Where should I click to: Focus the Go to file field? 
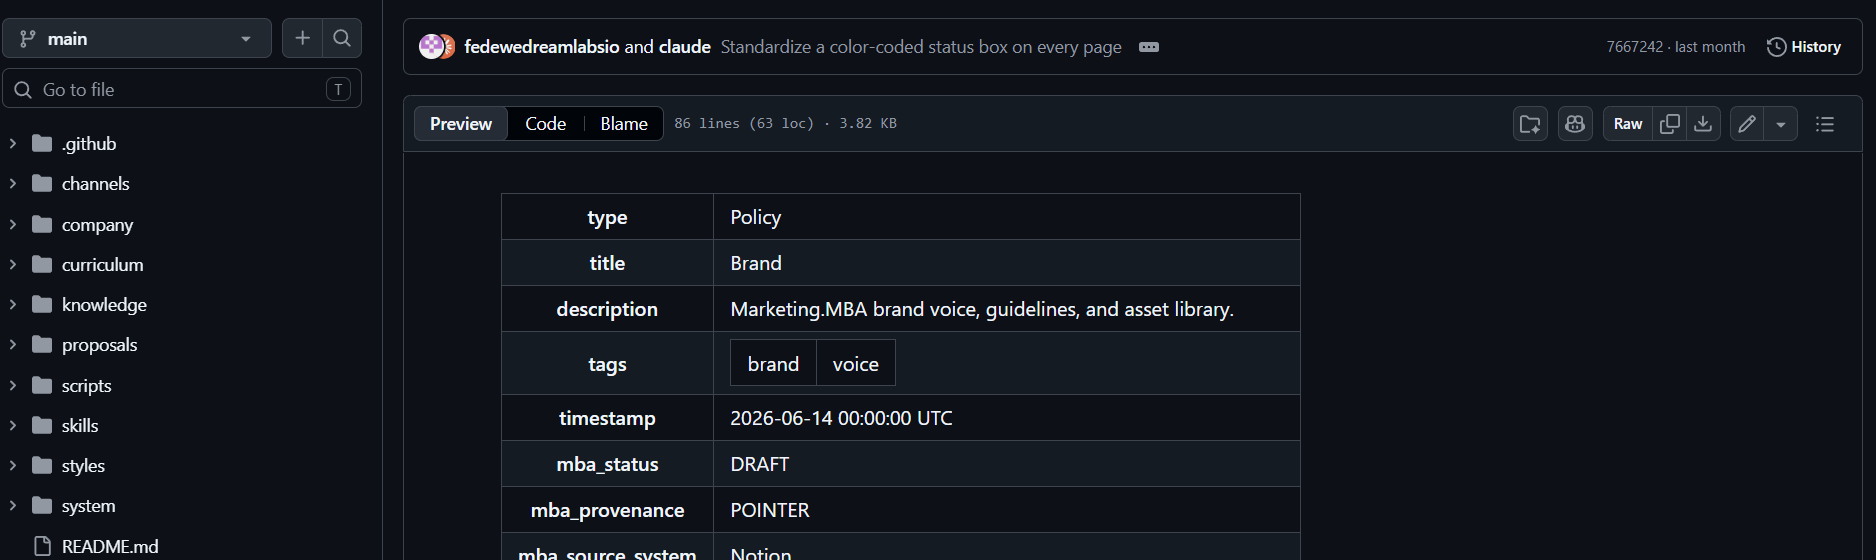(x=182, y=89)
